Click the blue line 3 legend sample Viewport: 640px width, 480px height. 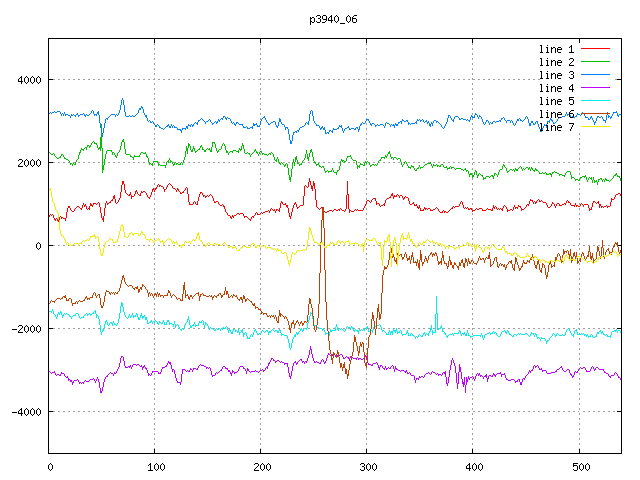coord(596,75)
